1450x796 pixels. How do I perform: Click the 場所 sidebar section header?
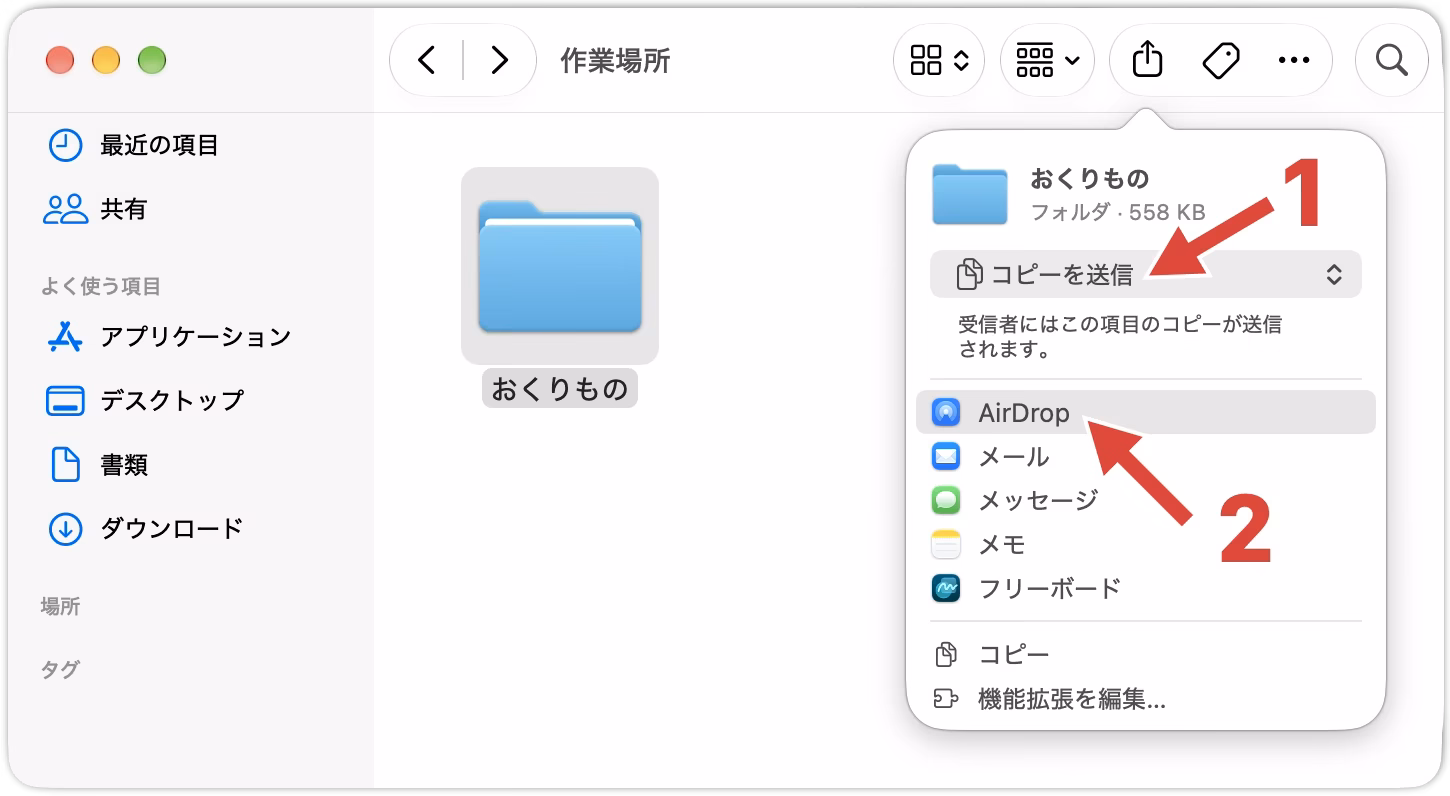point(60,607)
